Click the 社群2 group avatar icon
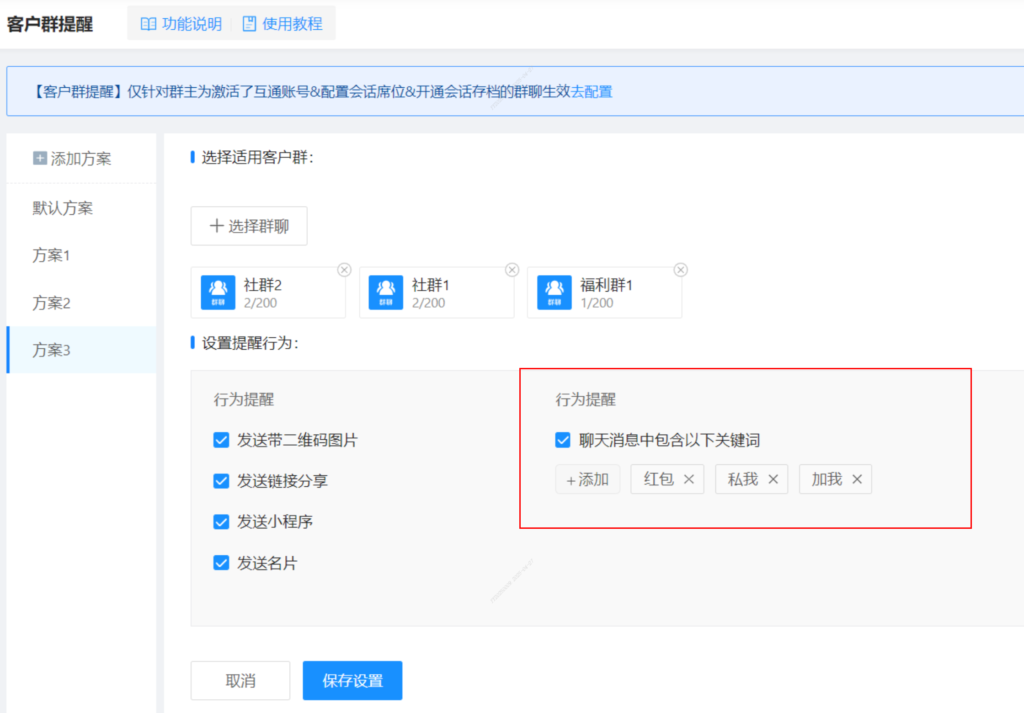1024x713 pixels. [x=218, y=292]
